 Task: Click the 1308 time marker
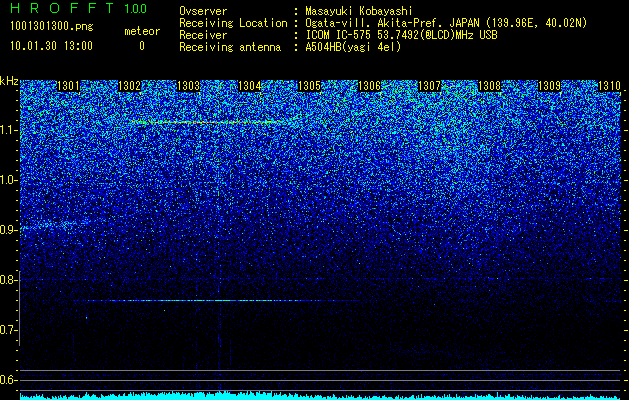(489, 86)
